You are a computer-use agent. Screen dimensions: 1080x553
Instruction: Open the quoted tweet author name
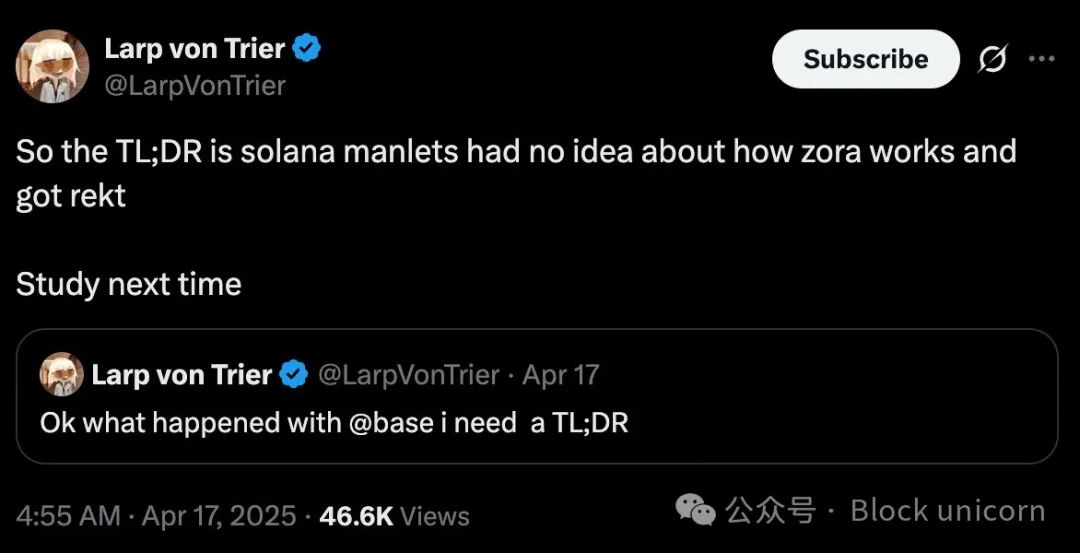pyautogui.click(x=182, y=375)
